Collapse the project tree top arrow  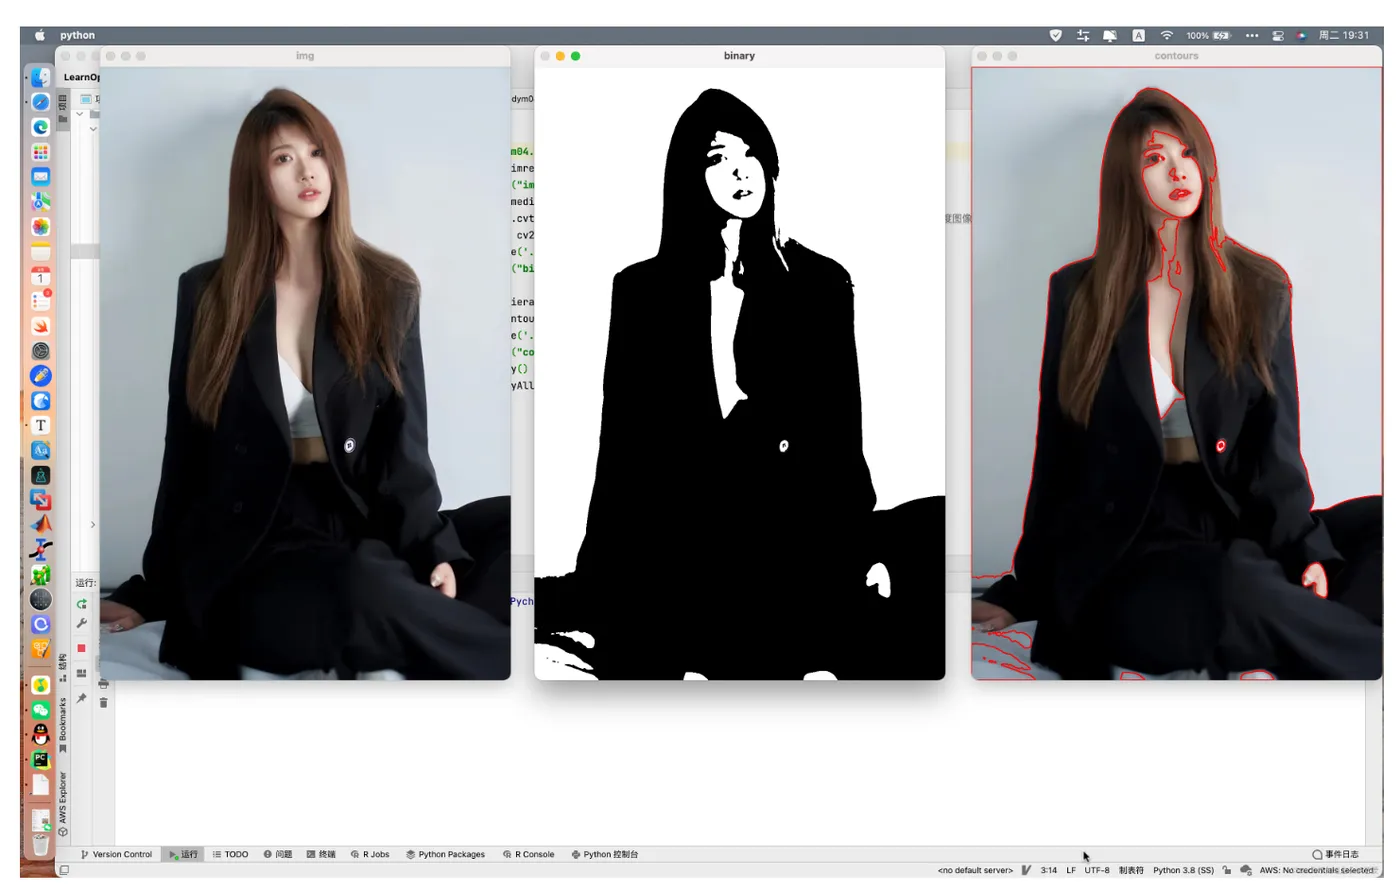(80, 114)
